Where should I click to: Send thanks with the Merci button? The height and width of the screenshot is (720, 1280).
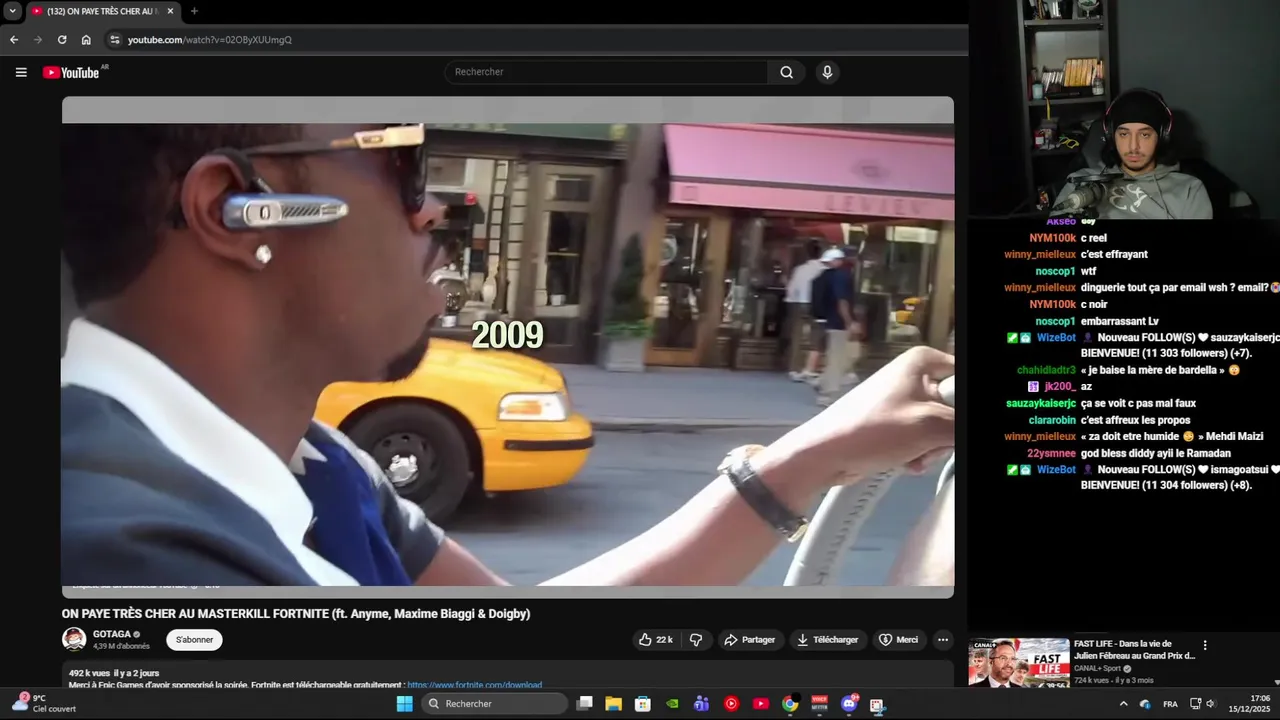(x=898, y=640)
